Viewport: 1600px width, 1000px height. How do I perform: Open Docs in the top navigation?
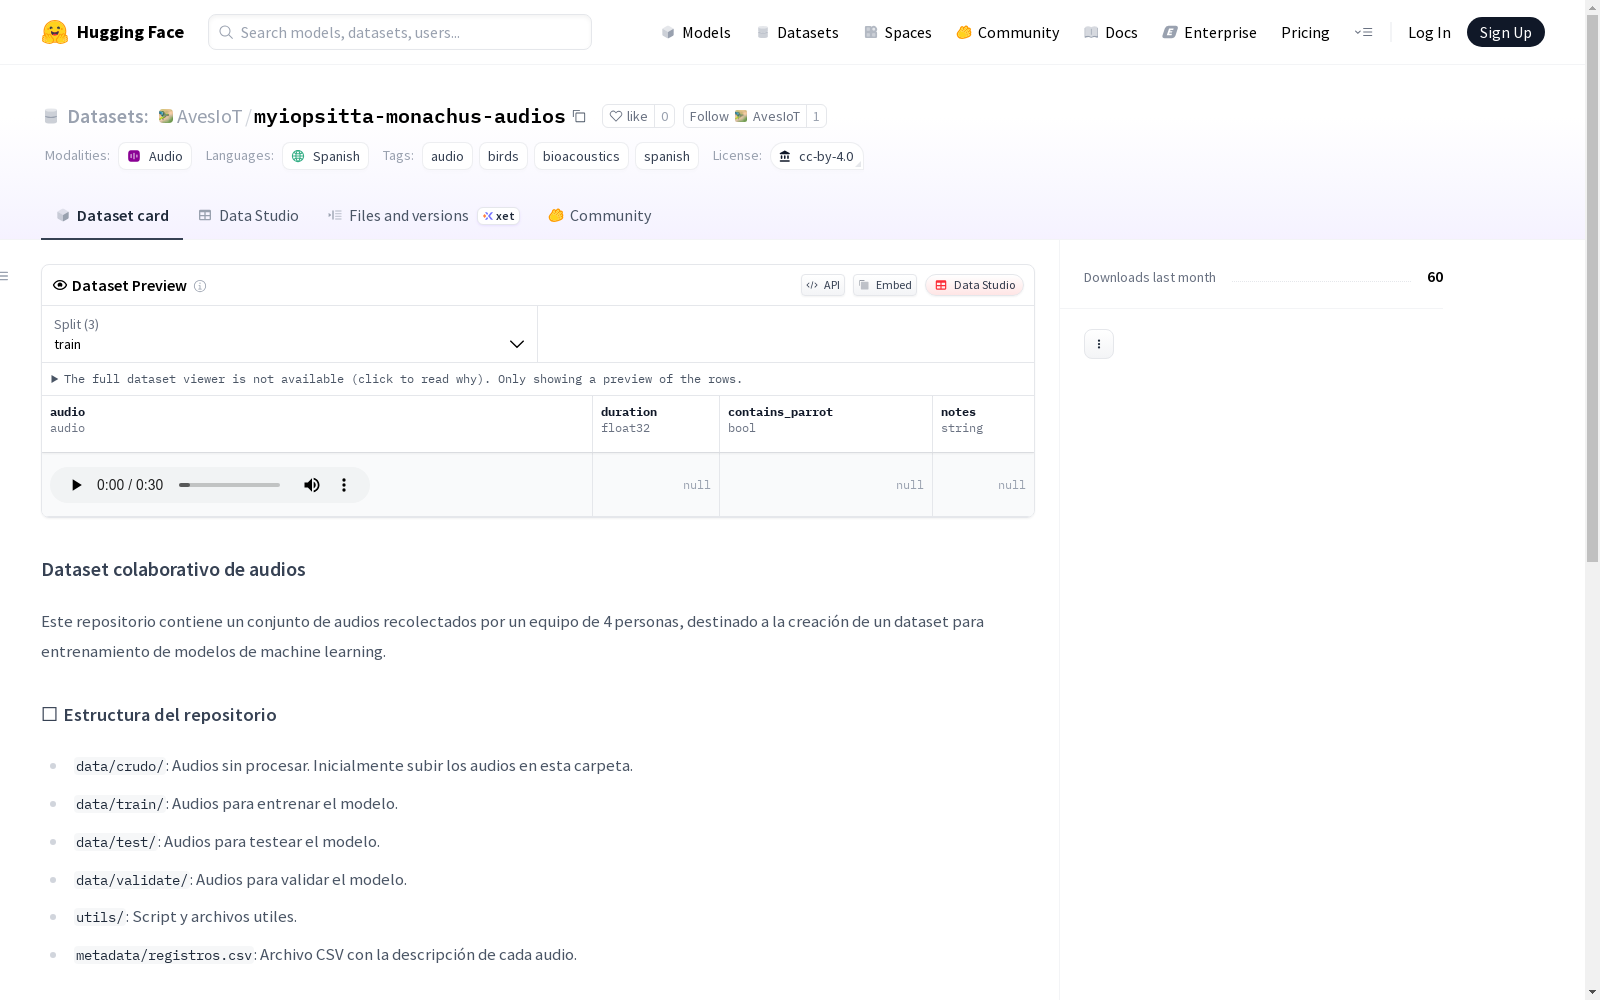pyautogui.click(x=1111, y=32)
